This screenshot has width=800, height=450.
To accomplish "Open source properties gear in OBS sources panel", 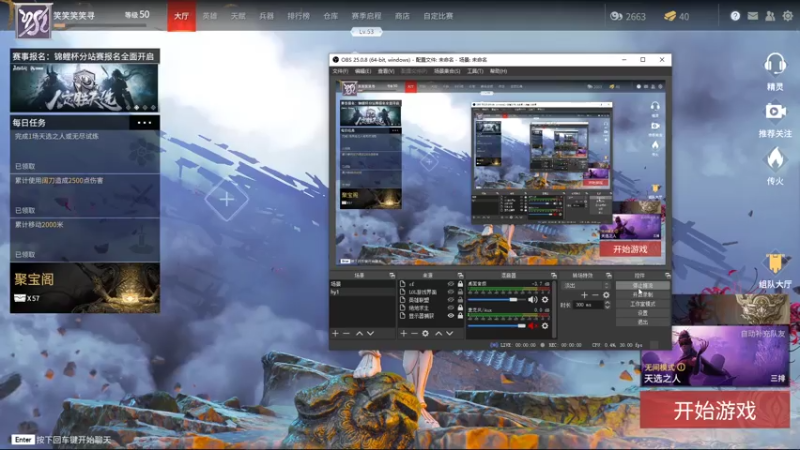I will tap(426, 333).
